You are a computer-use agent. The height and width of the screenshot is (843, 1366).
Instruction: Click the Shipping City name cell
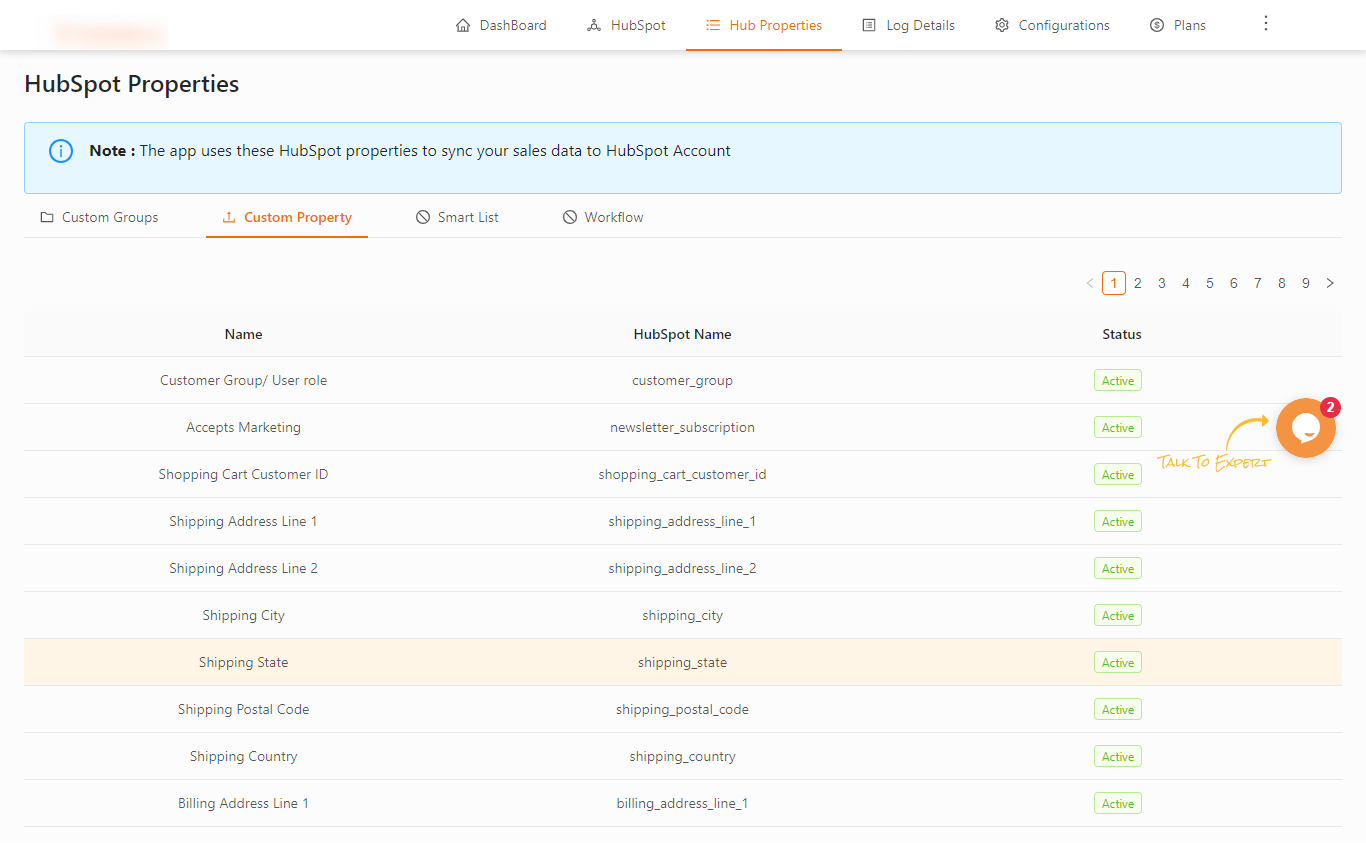click(x=243, y=615)
